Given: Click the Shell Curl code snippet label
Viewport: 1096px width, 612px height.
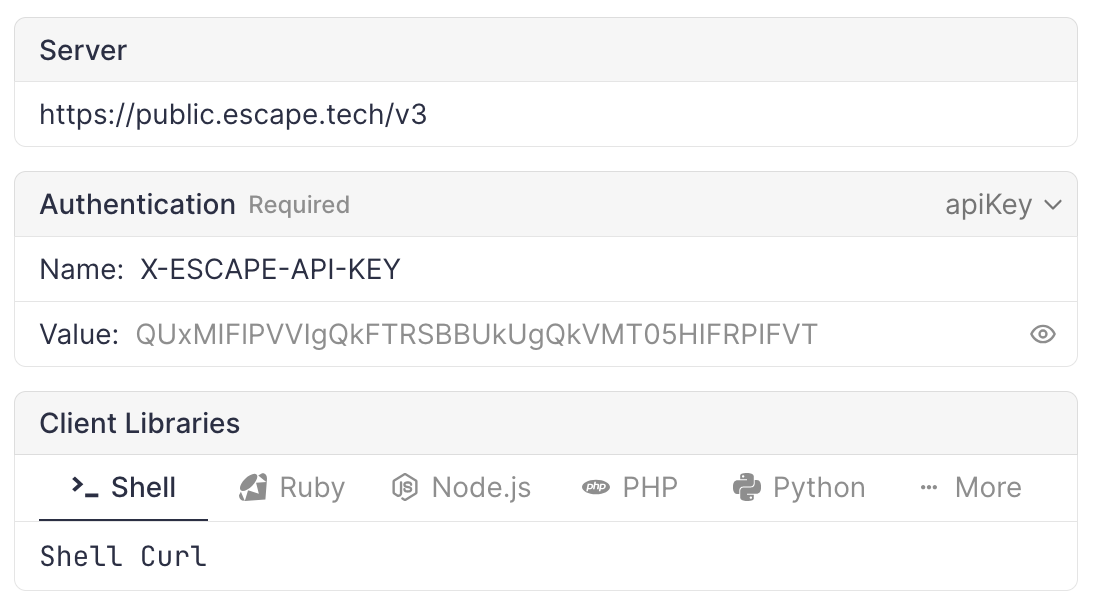Looking at the screenshot, I should 122,556.
